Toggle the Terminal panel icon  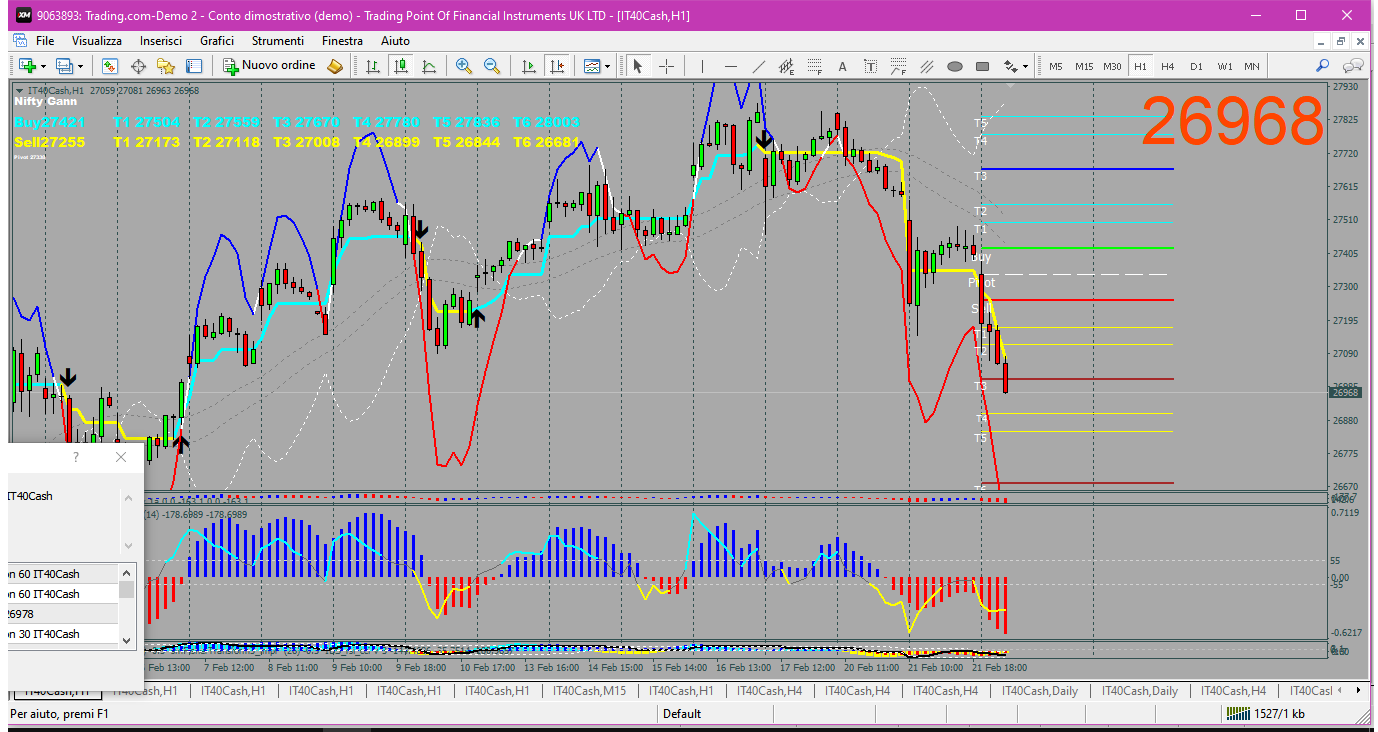click(194, 66)
